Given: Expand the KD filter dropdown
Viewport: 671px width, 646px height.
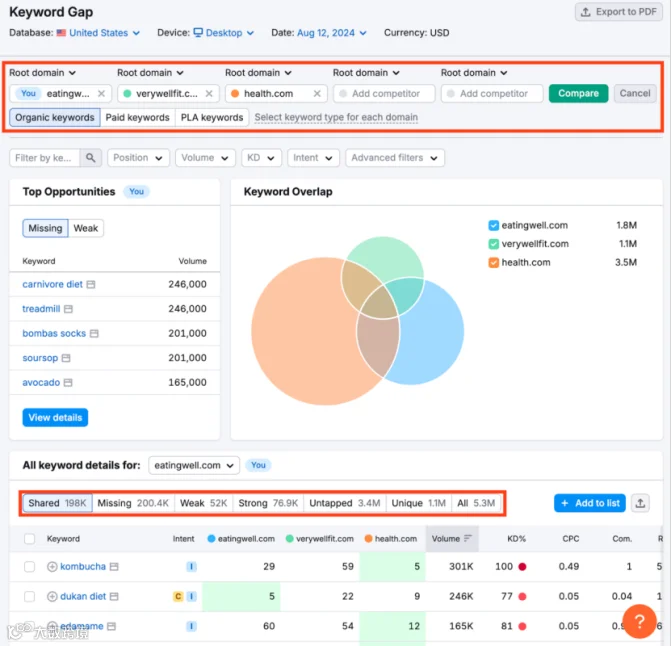Looking at the screenshot, I should click(261, 158).
